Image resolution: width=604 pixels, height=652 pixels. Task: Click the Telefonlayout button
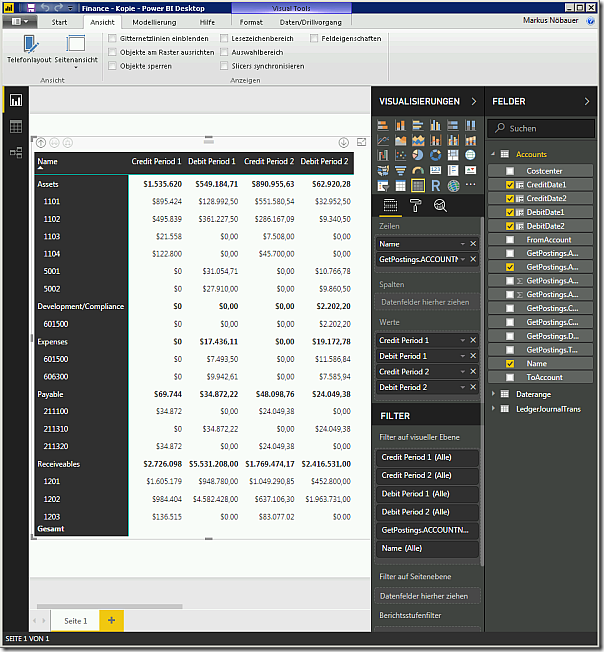coord(29,50)
